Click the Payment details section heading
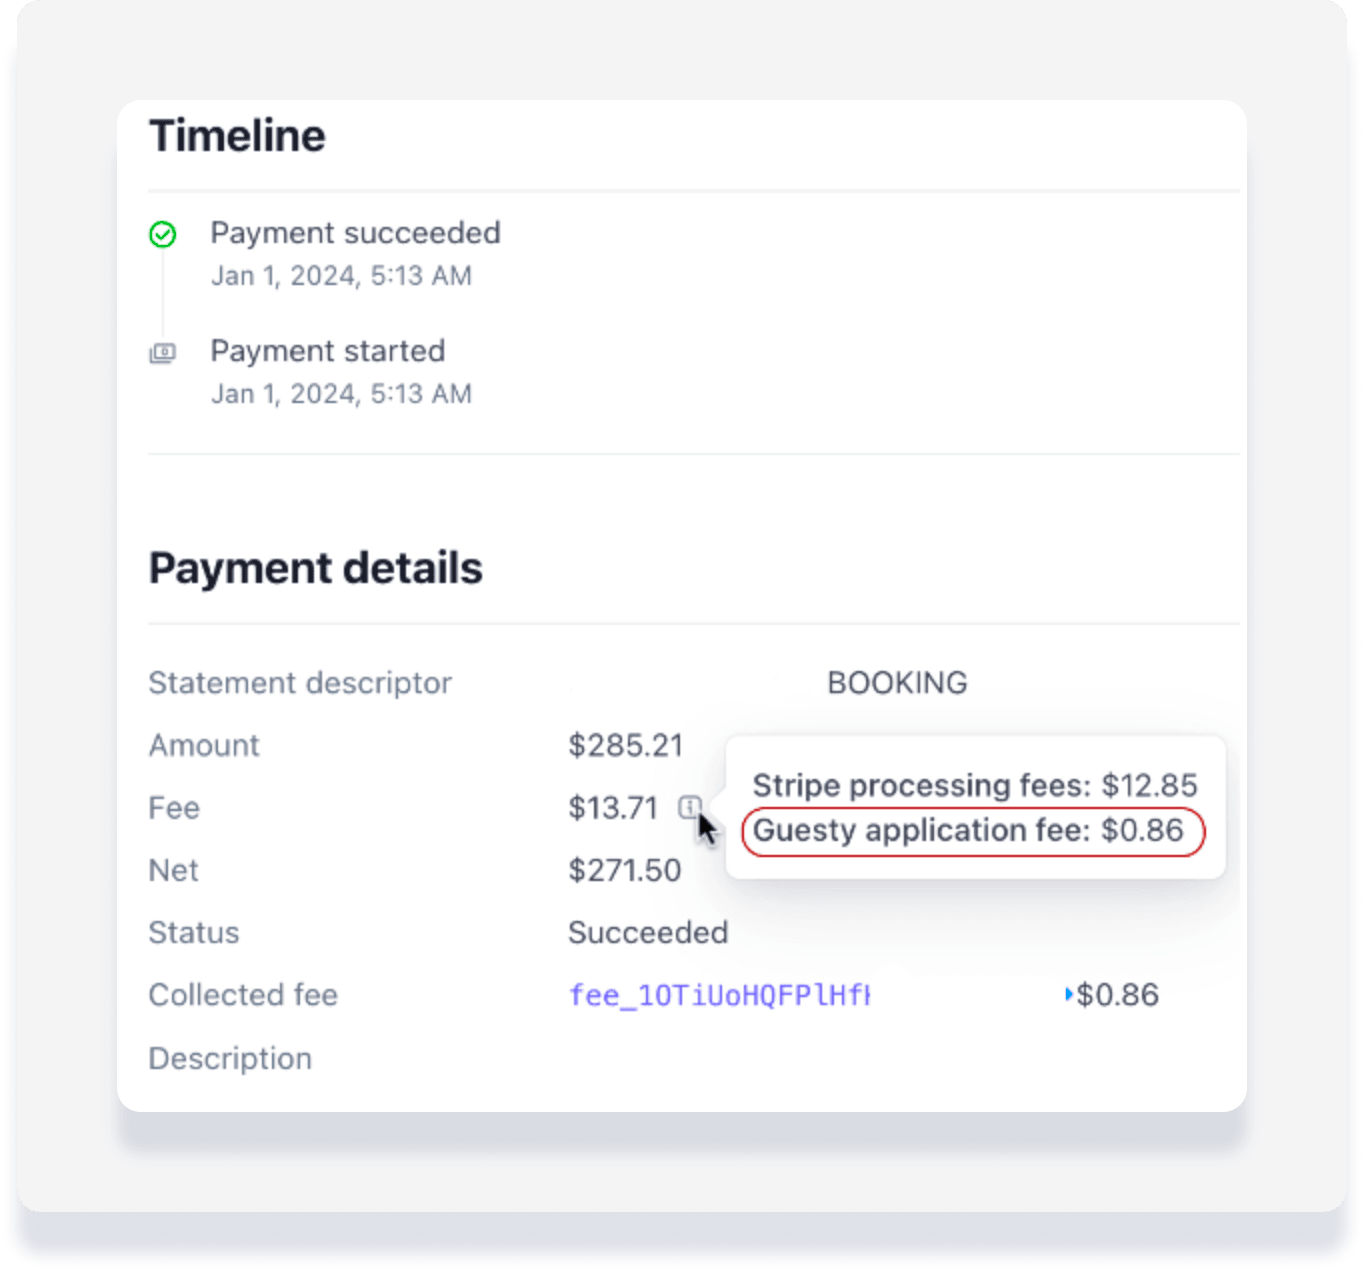The width and height of the screenshot is (1364, 1271). 315,568
